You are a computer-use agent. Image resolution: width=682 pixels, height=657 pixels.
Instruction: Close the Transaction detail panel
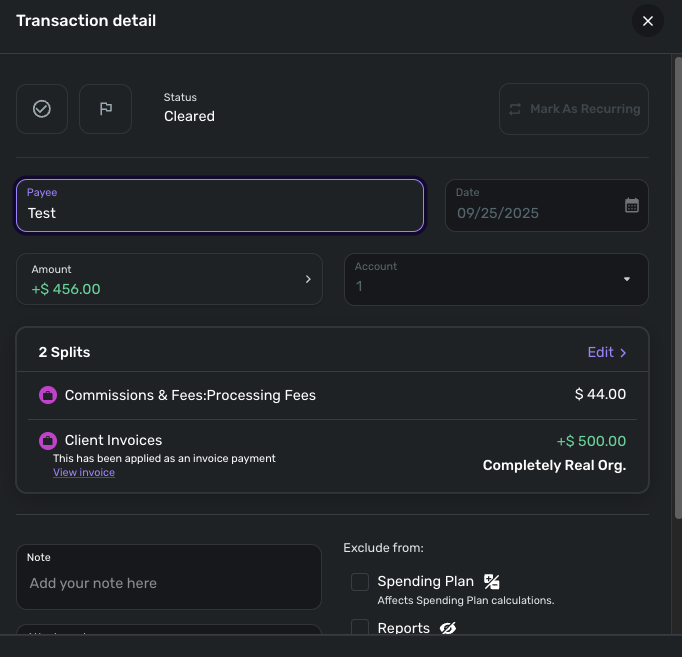[648, 21]
